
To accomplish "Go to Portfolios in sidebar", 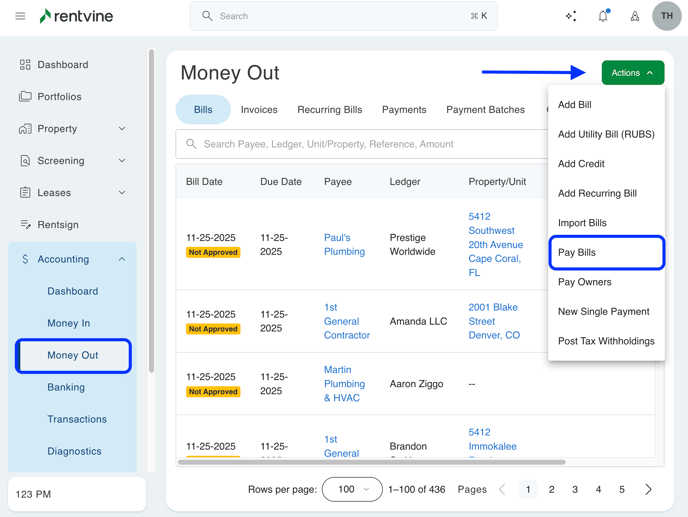I will pos(59,97).
